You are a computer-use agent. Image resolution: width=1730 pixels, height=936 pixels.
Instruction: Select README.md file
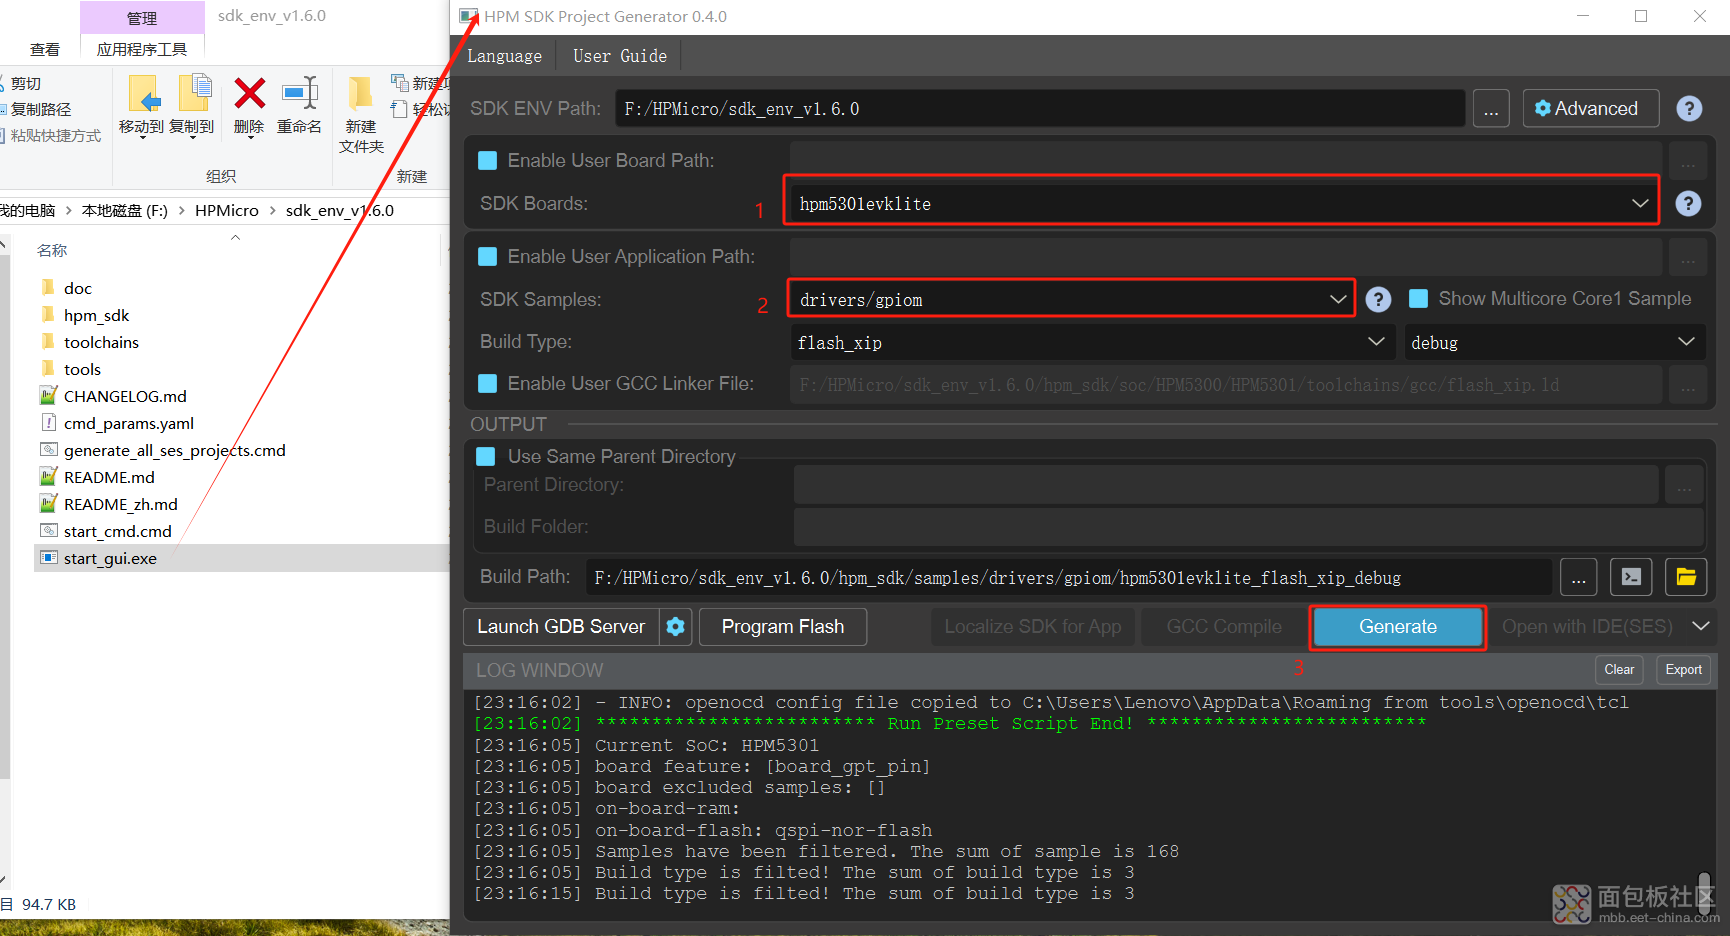pyautogui.click(x=109, y=477)
